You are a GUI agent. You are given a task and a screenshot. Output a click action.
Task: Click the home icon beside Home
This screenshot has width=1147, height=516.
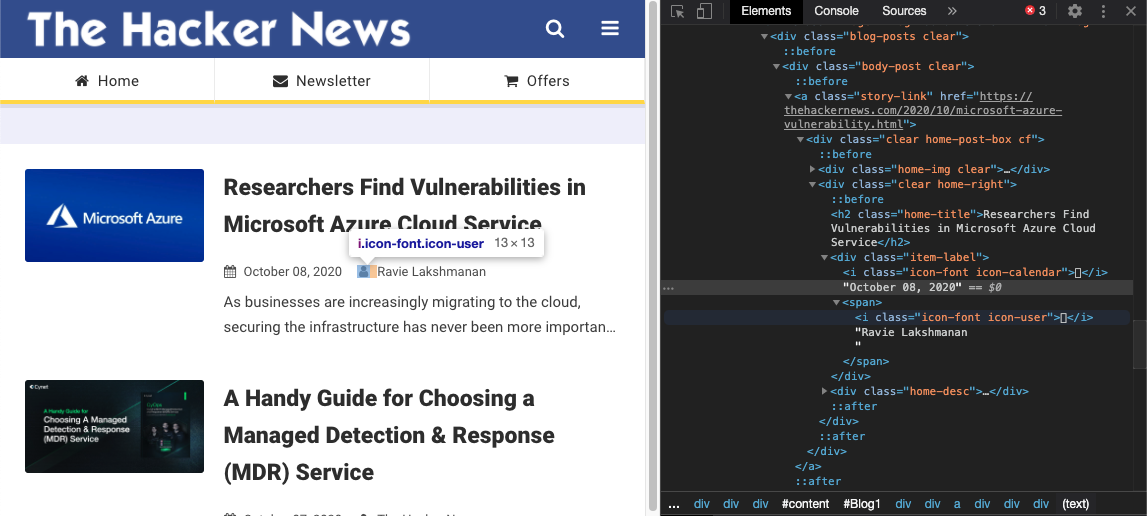click(x=82, y=81)
